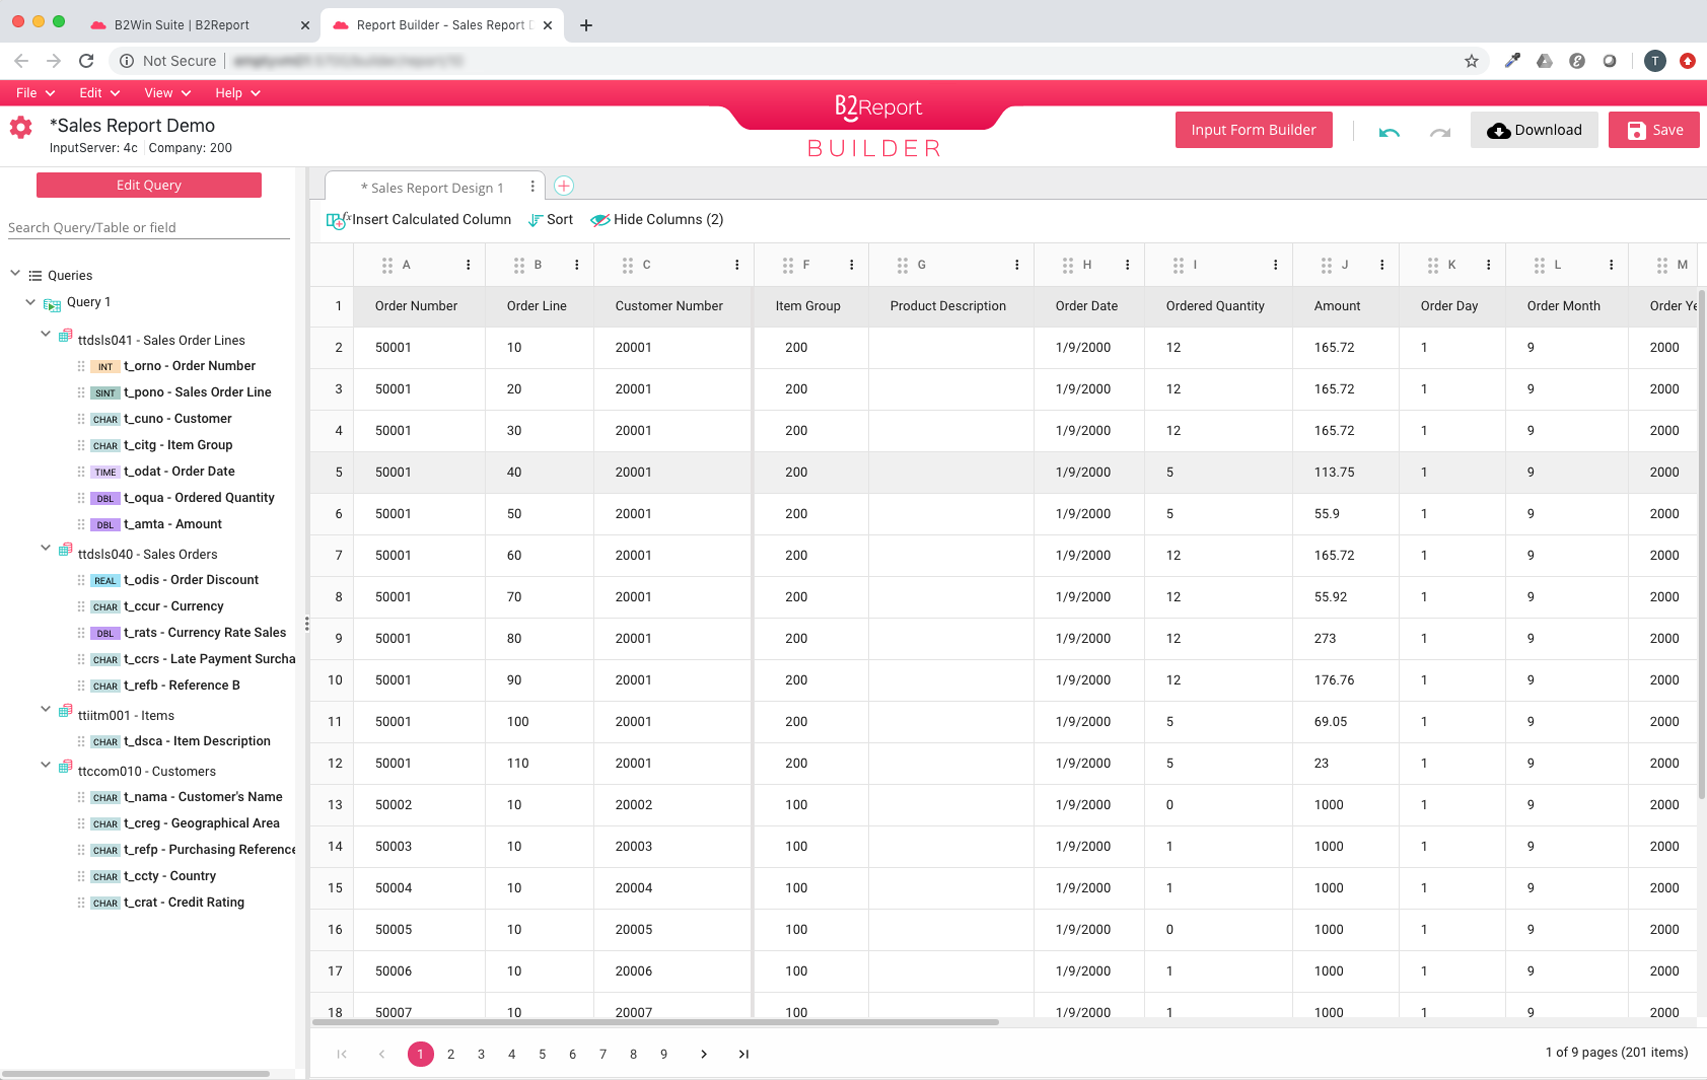Viewport: 1707px width, 1080px height.
Task: Click the grid horizontal scrollbar
Action: pos(655,1022)
